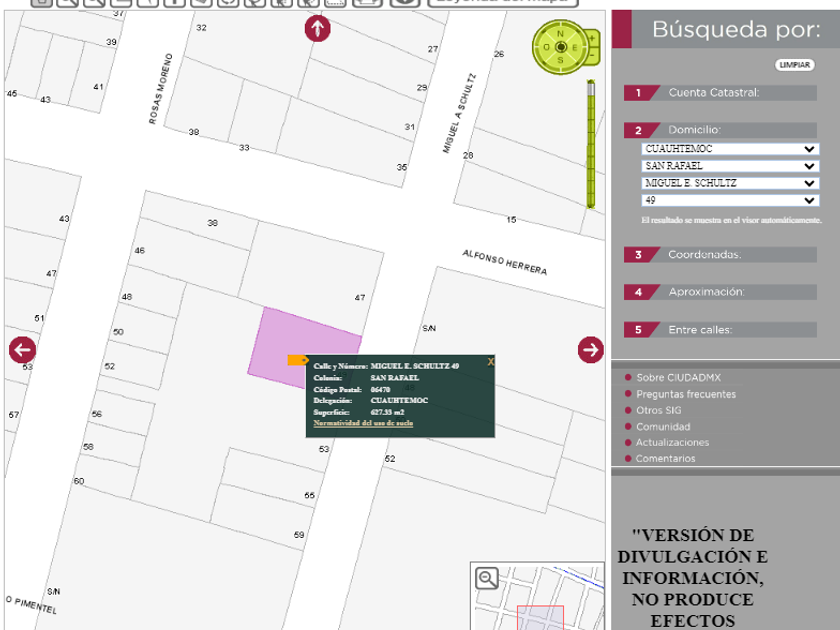Open the CUAUHTEMOC delegation dropdown
The height and width of the screenshot is (630, 840).
(x=729, y=149)
